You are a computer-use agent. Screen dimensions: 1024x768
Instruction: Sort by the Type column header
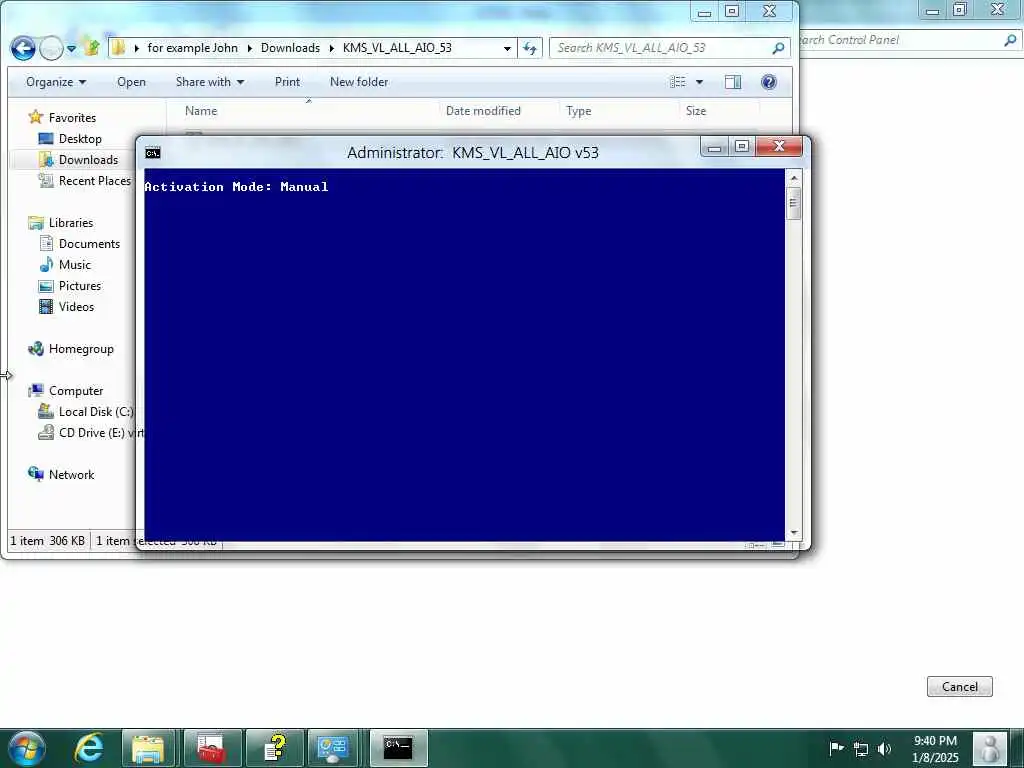point(579,111)
